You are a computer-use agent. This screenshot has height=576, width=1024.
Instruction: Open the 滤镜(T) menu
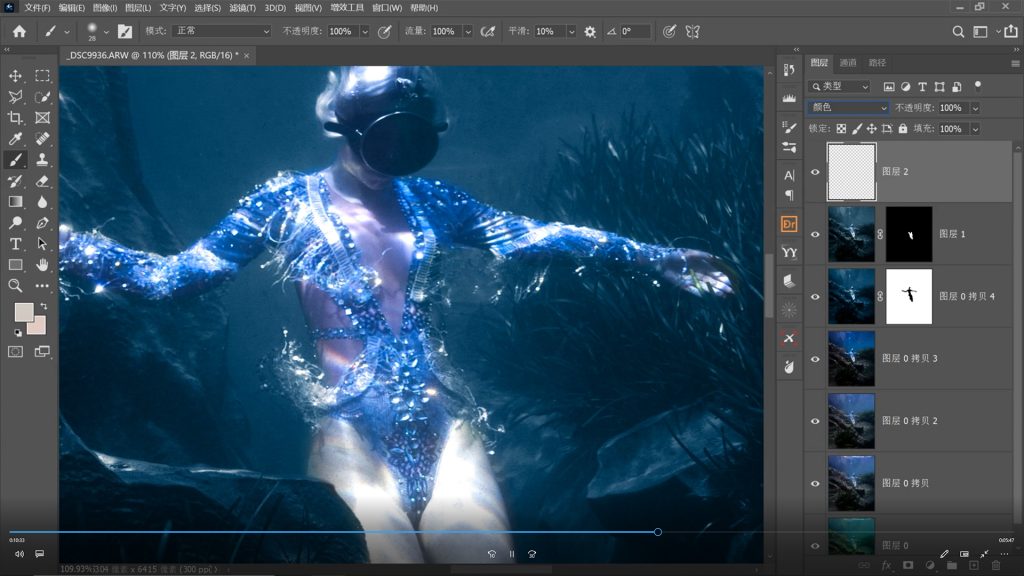pyautogui.click(x=242, y=8)
